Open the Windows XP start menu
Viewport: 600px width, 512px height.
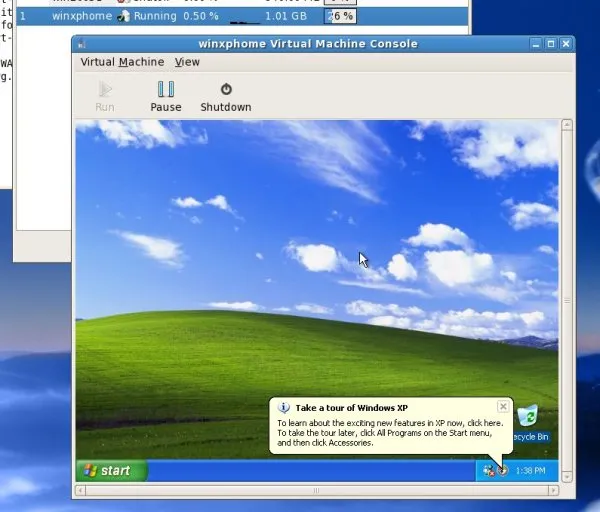coord(111,470)
